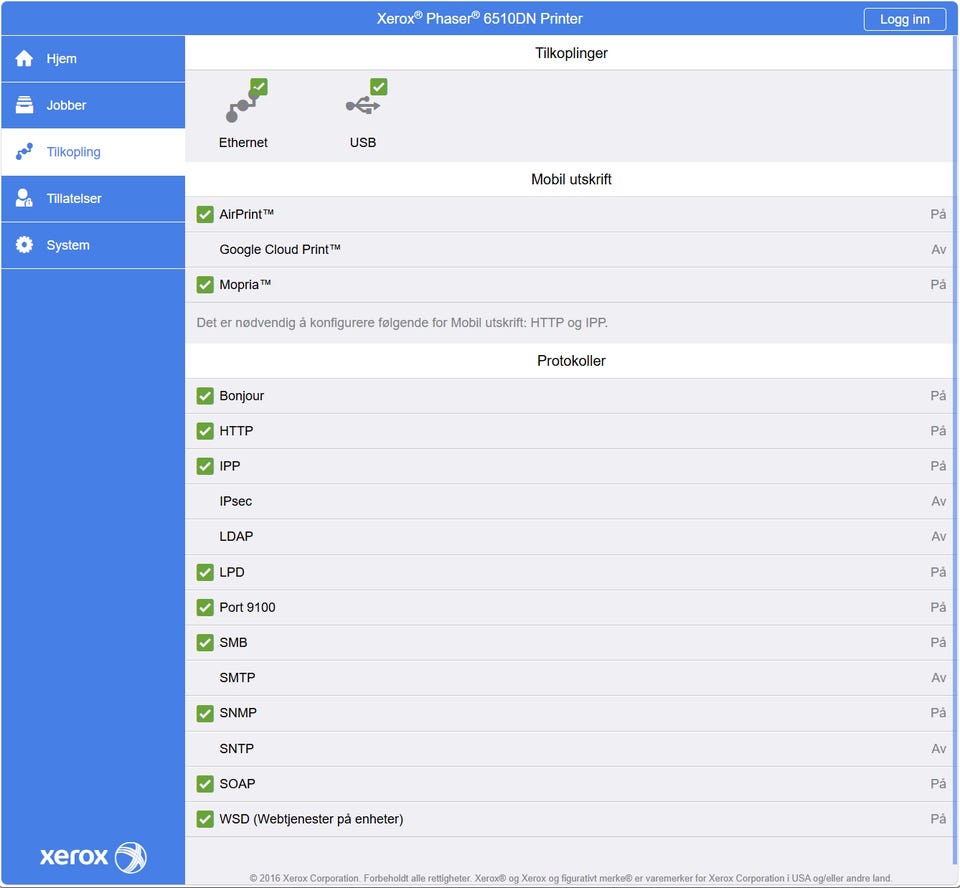Select the Tilkopling menu item
960x888 pixels.
[x=93, y=152]
